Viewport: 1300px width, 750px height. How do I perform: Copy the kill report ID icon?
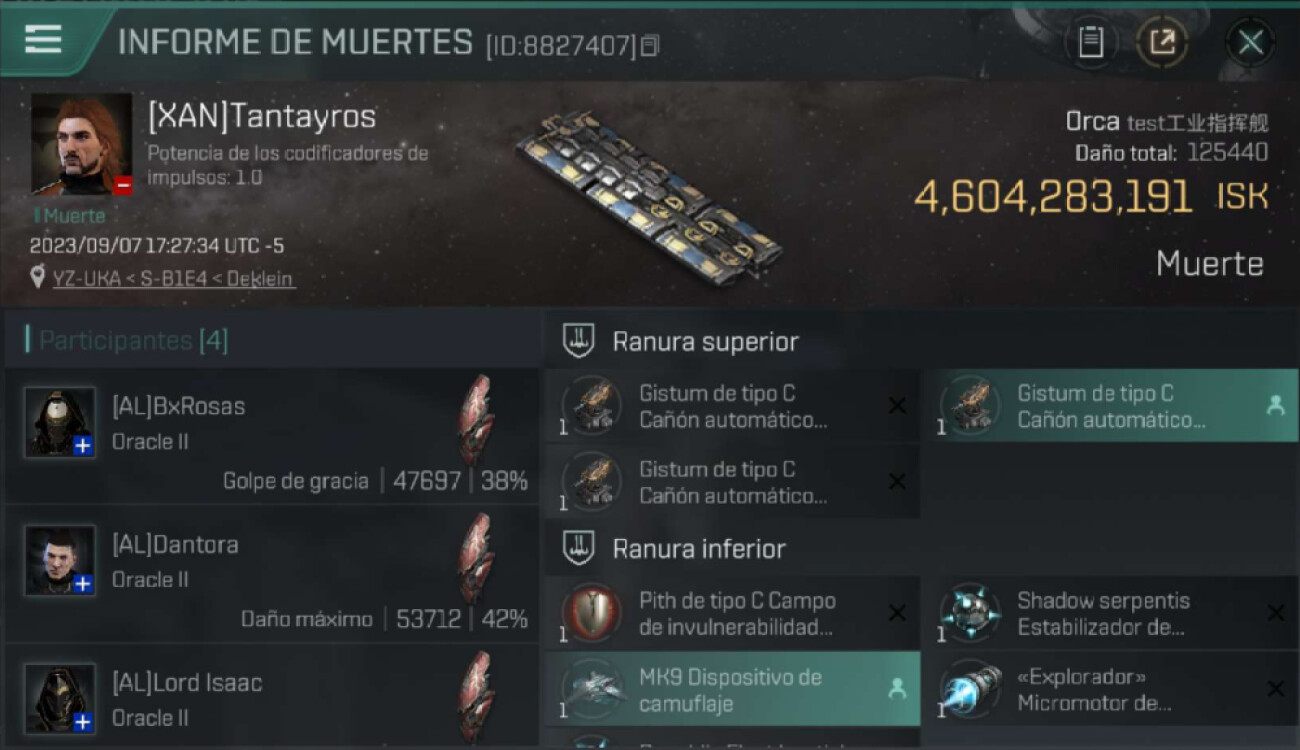tap(650, 46)
